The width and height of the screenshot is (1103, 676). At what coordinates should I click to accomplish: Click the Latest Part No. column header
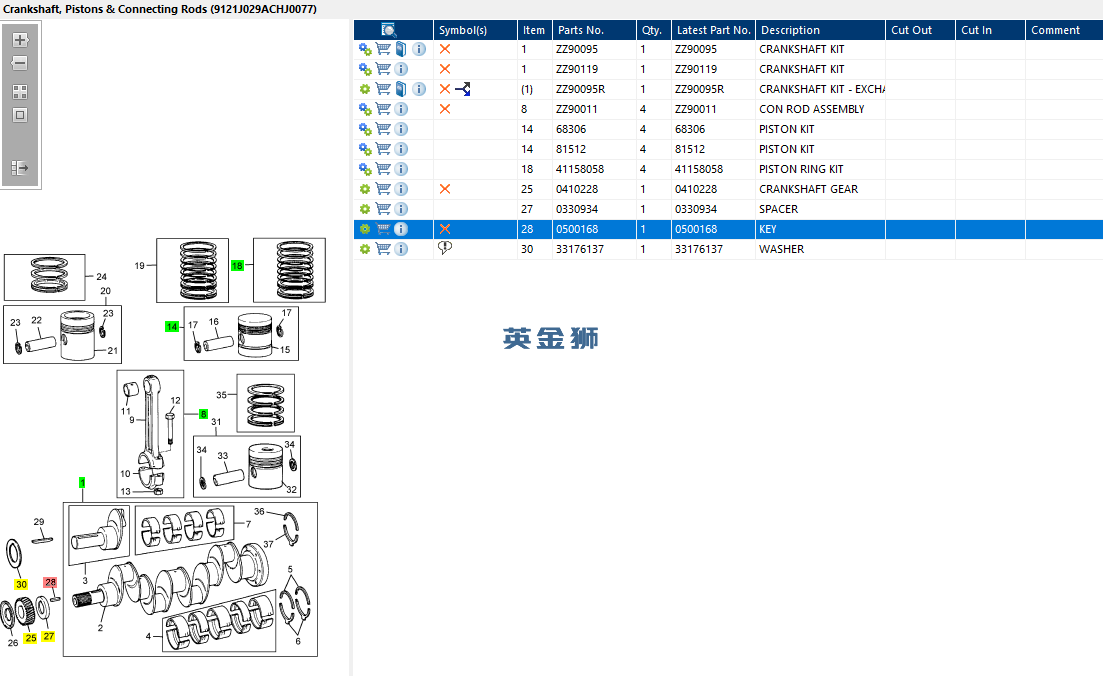[713, 30]
